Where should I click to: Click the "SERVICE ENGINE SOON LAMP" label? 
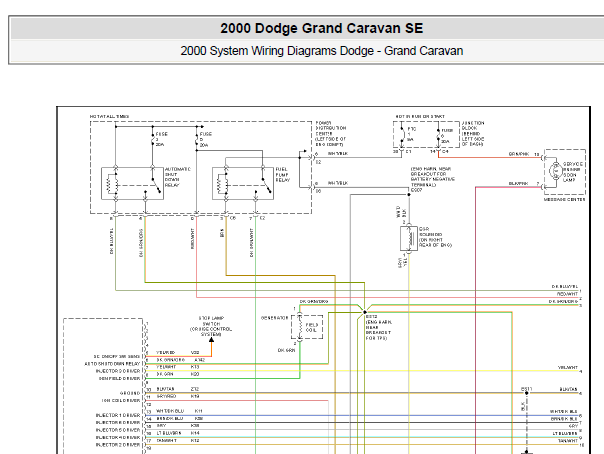pos(573,172)
